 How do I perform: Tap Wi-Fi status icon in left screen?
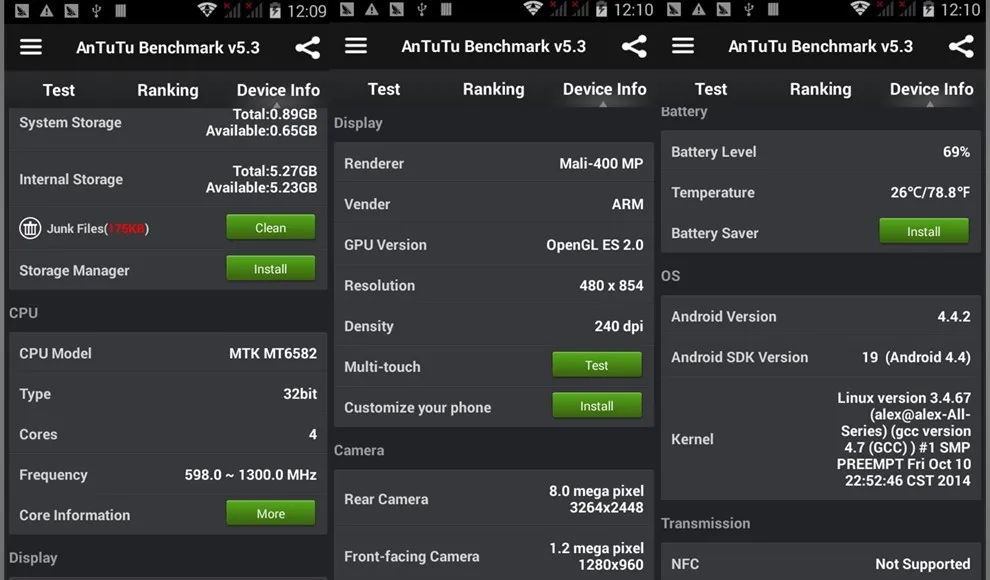(x=206, y=10)
